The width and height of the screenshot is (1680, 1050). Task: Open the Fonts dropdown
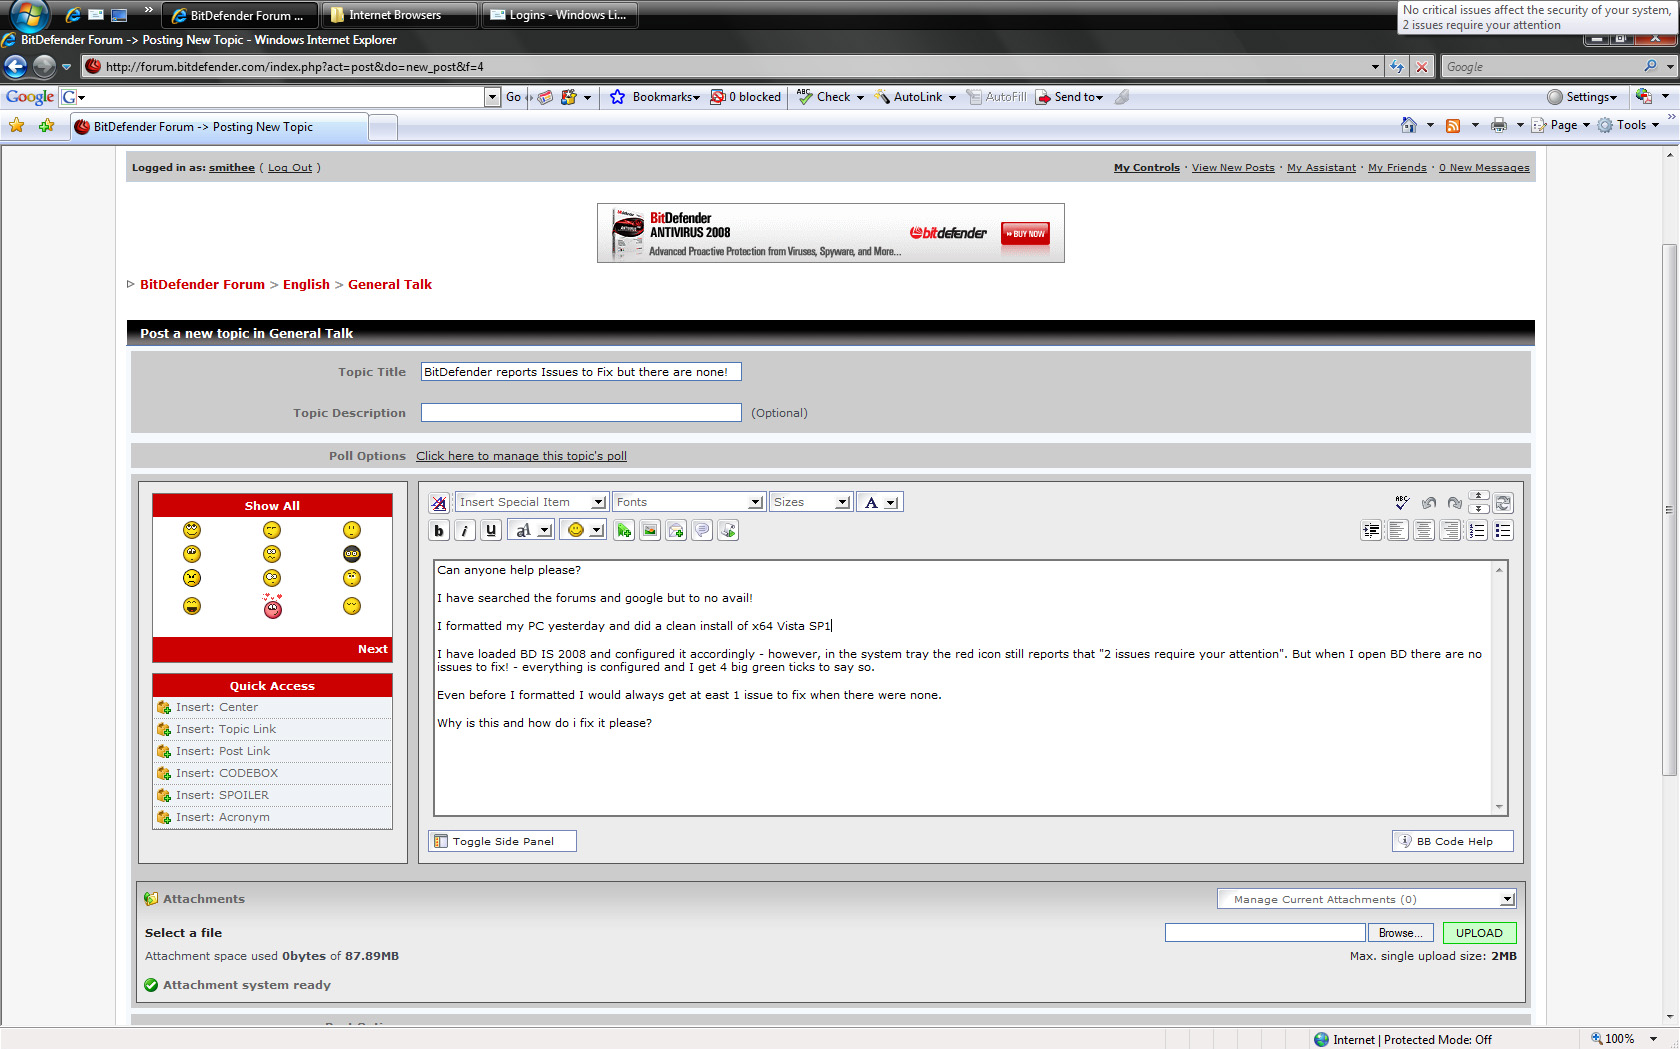click(x=689, y=502)
